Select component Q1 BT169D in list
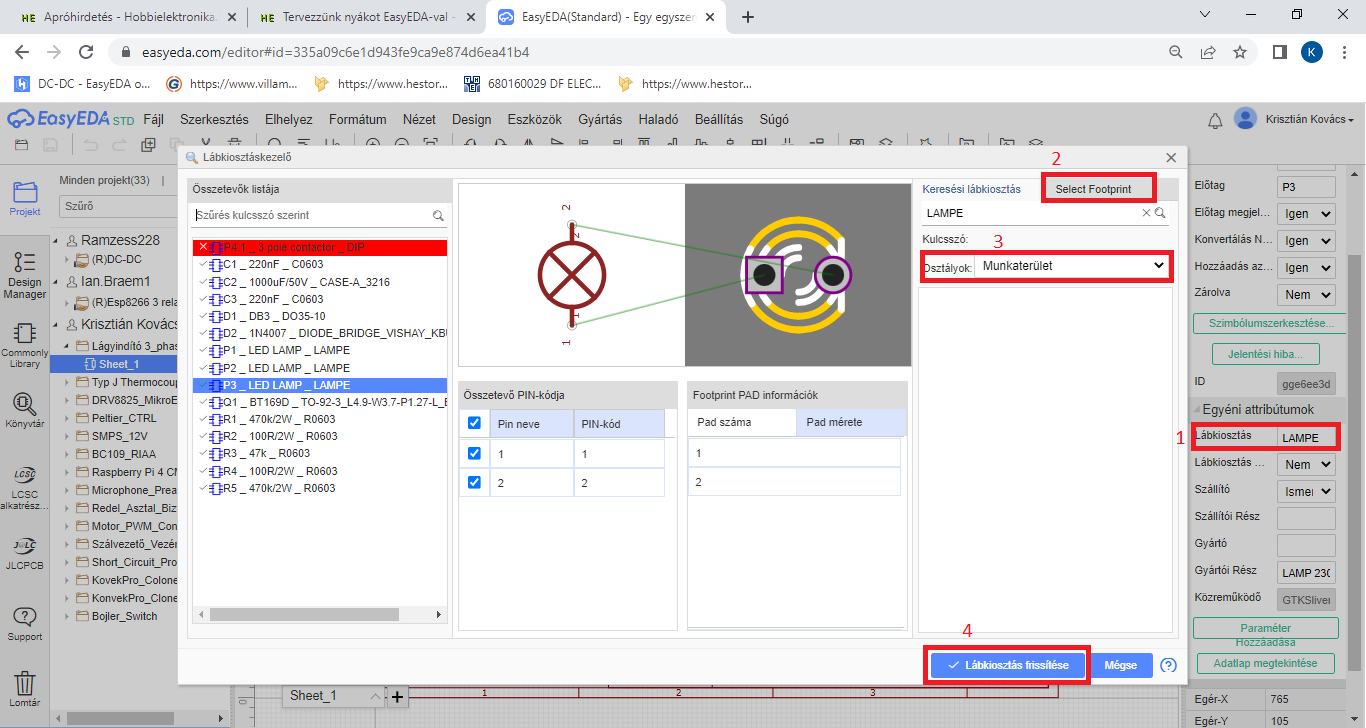Viewport: 1366px width, 728px height. coord(319,402)
